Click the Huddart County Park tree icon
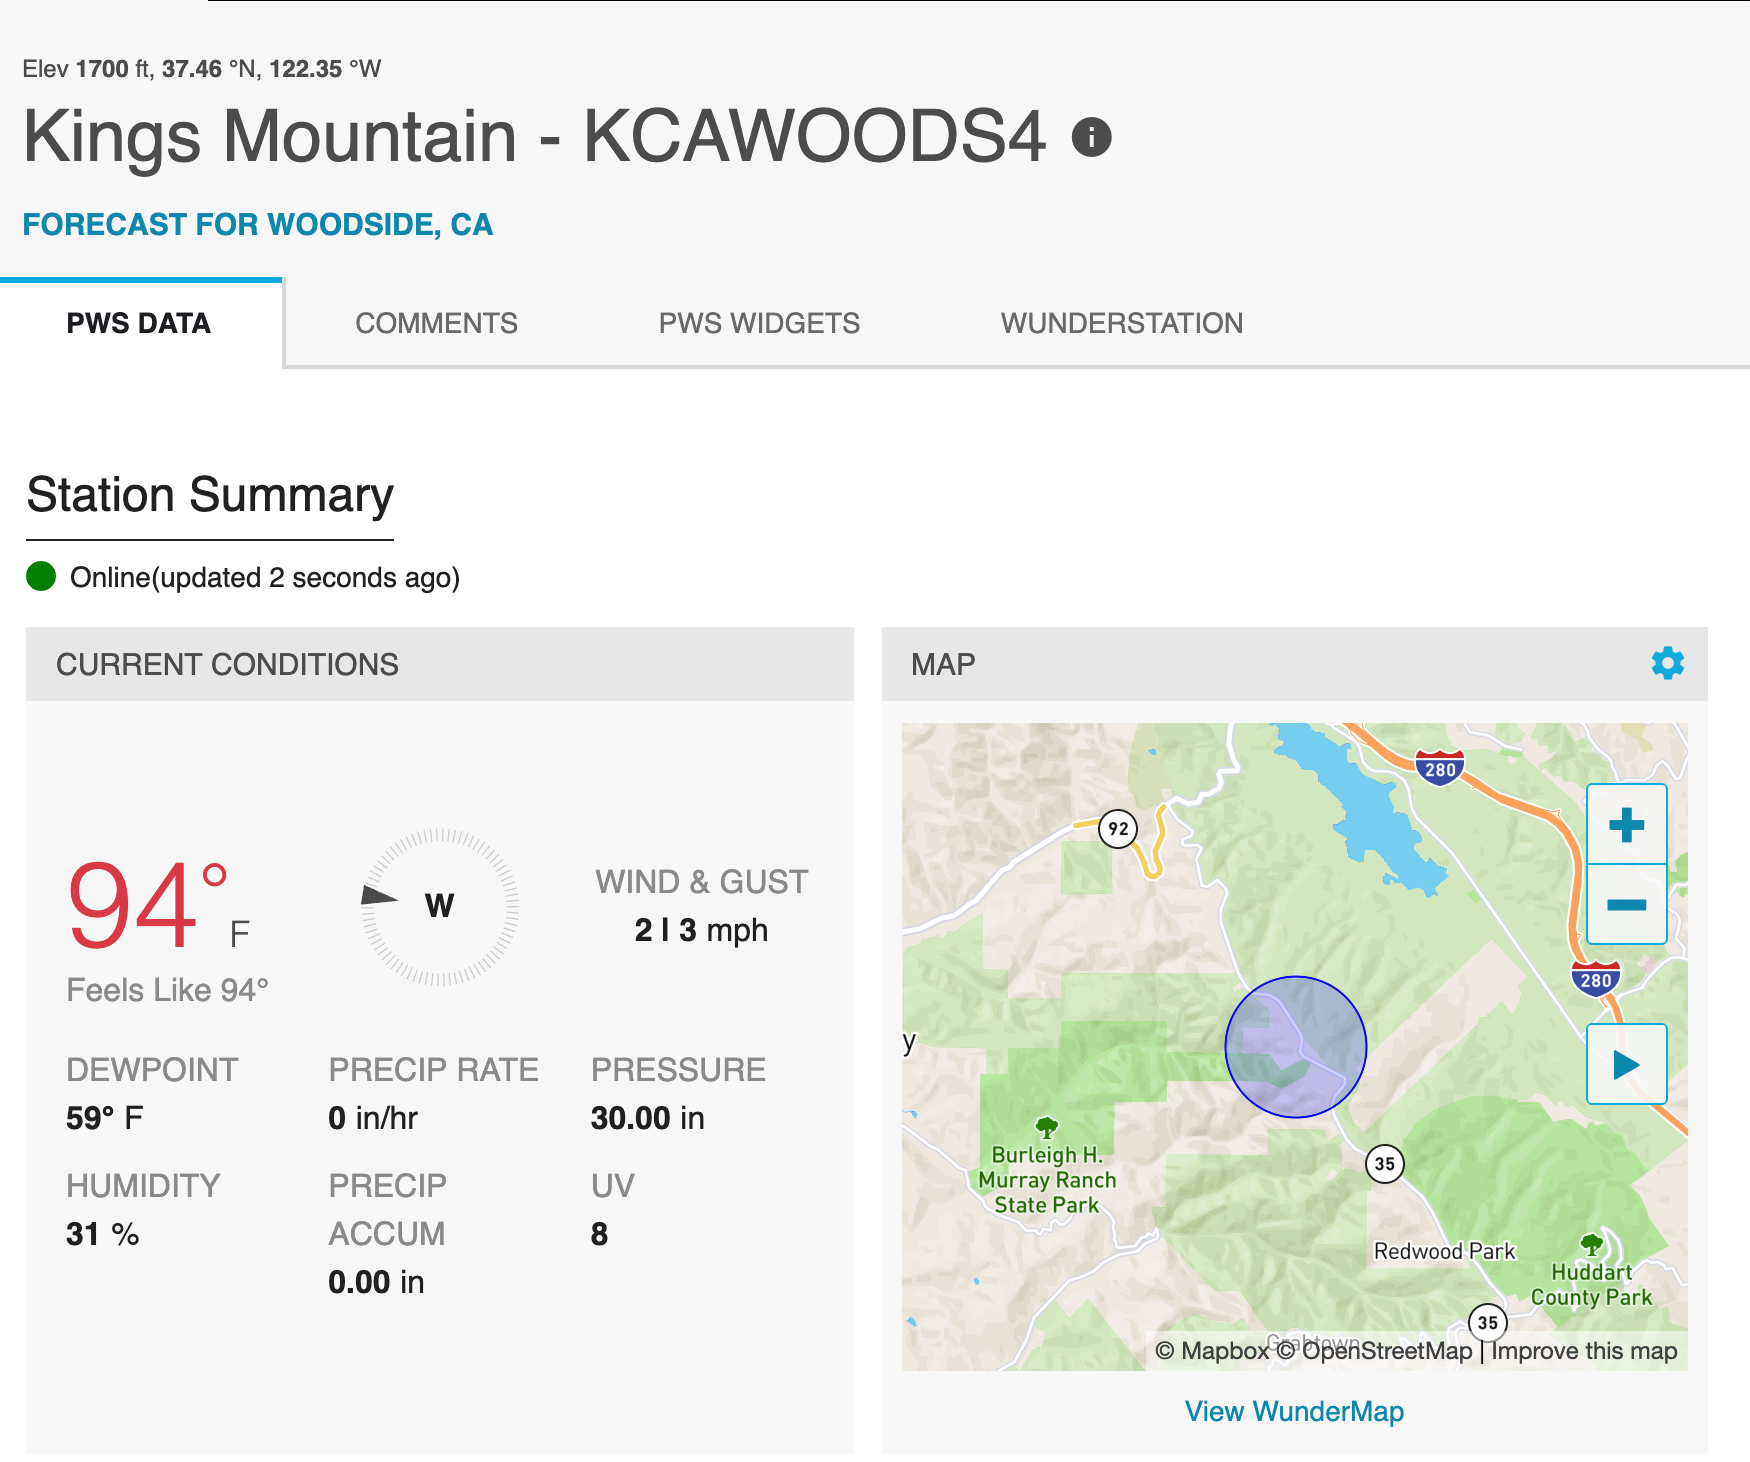The width and height of the screenshot is (1750, 1462). 1591,1245
